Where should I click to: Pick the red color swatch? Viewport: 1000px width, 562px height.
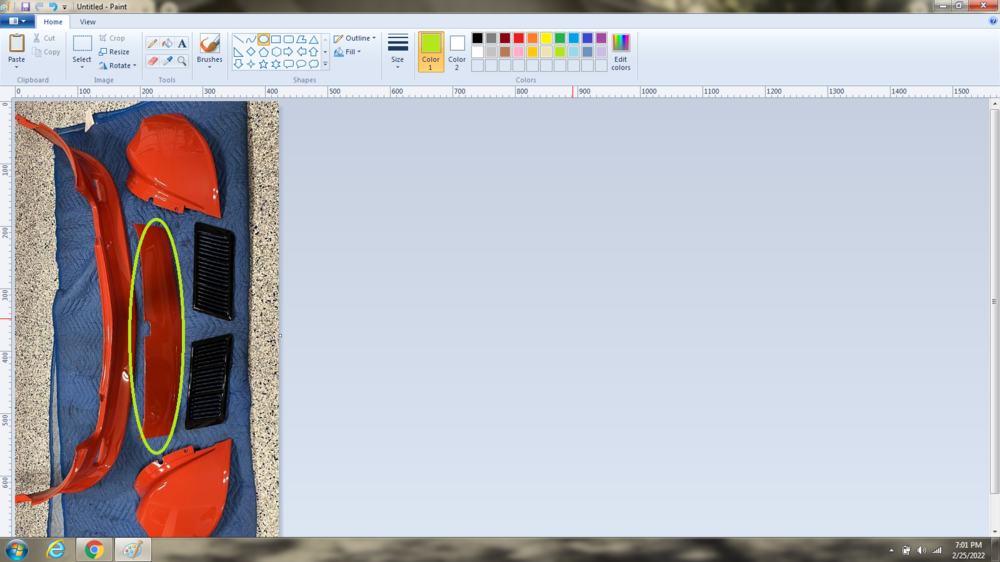(518, 38)
